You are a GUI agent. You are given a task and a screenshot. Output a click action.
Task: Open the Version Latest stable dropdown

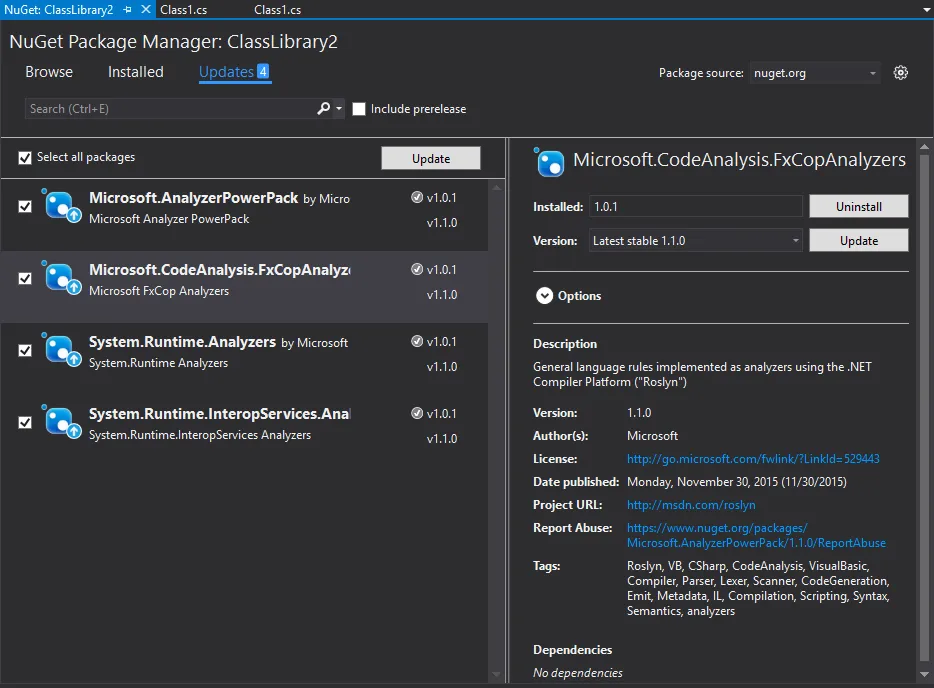coord(696,241)
